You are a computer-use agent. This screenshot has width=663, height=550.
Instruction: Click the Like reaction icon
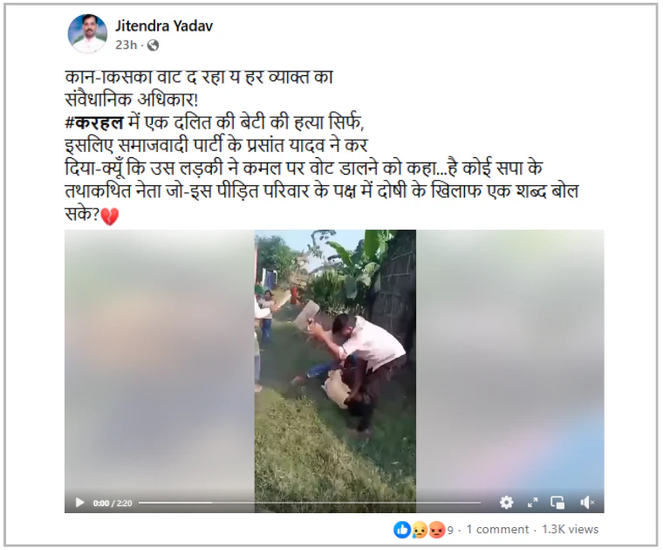tap(402, 529)
